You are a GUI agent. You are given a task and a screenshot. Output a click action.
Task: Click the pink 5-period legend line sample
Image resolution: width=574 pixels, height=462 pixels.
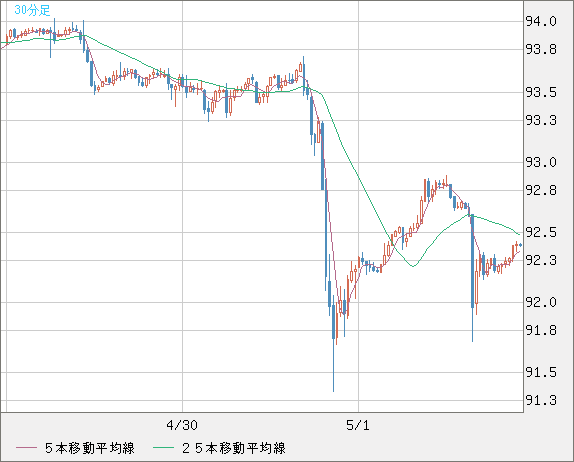(26, 448)
